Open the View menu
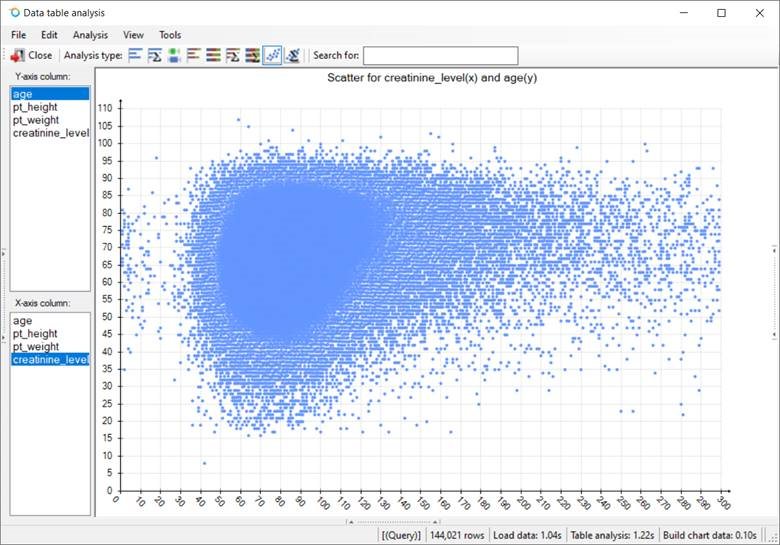 tap(133, 35)
